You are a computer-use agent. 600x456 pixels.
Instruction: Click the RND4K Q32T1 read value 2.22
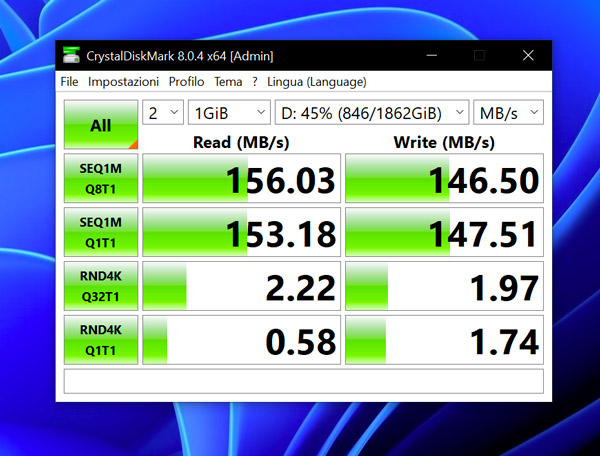point(241,286)
